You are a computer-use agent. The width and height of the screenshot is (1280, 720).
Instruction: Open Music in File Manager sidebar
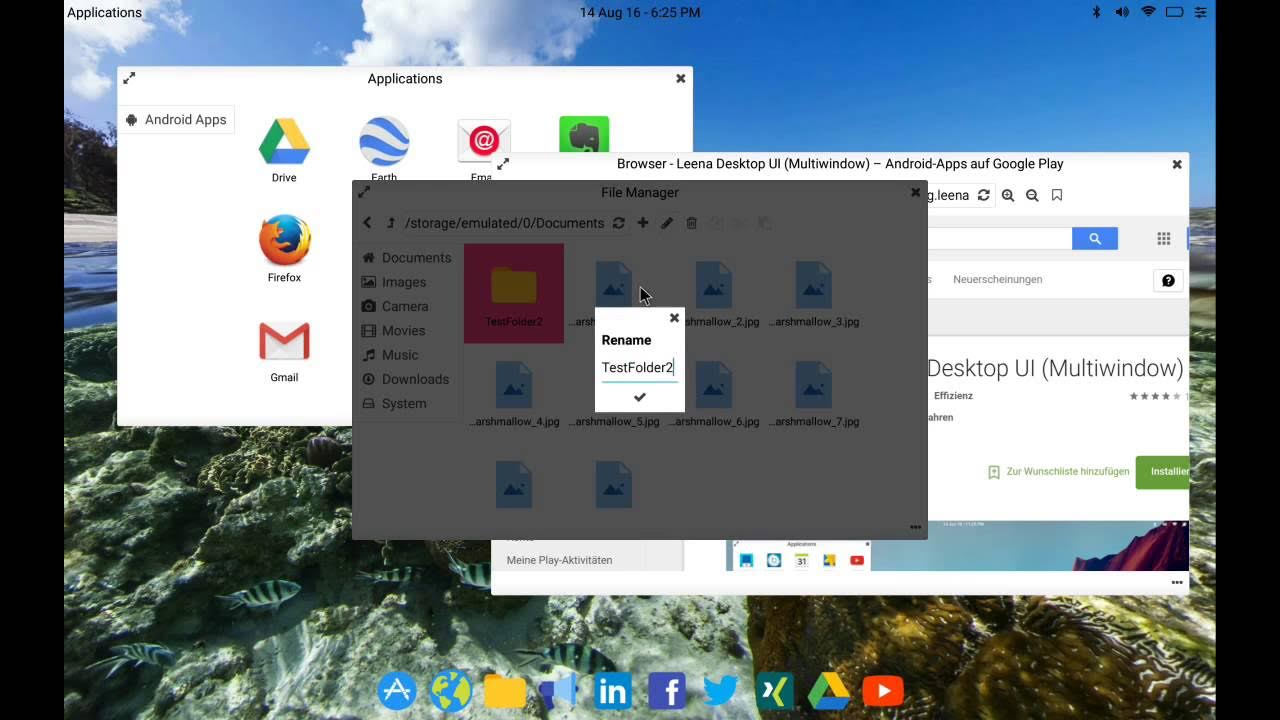coord(390,355)
